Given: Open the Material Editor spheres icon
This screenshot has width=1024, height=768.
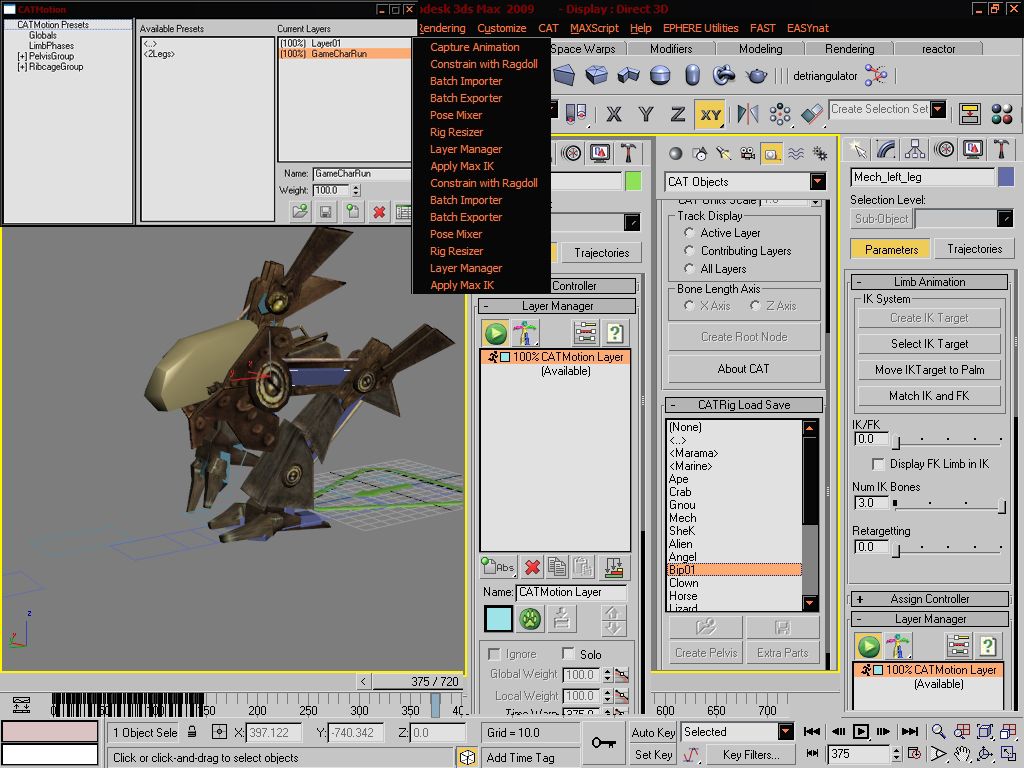Looking at the screenshot, I should click(1002, 114).
